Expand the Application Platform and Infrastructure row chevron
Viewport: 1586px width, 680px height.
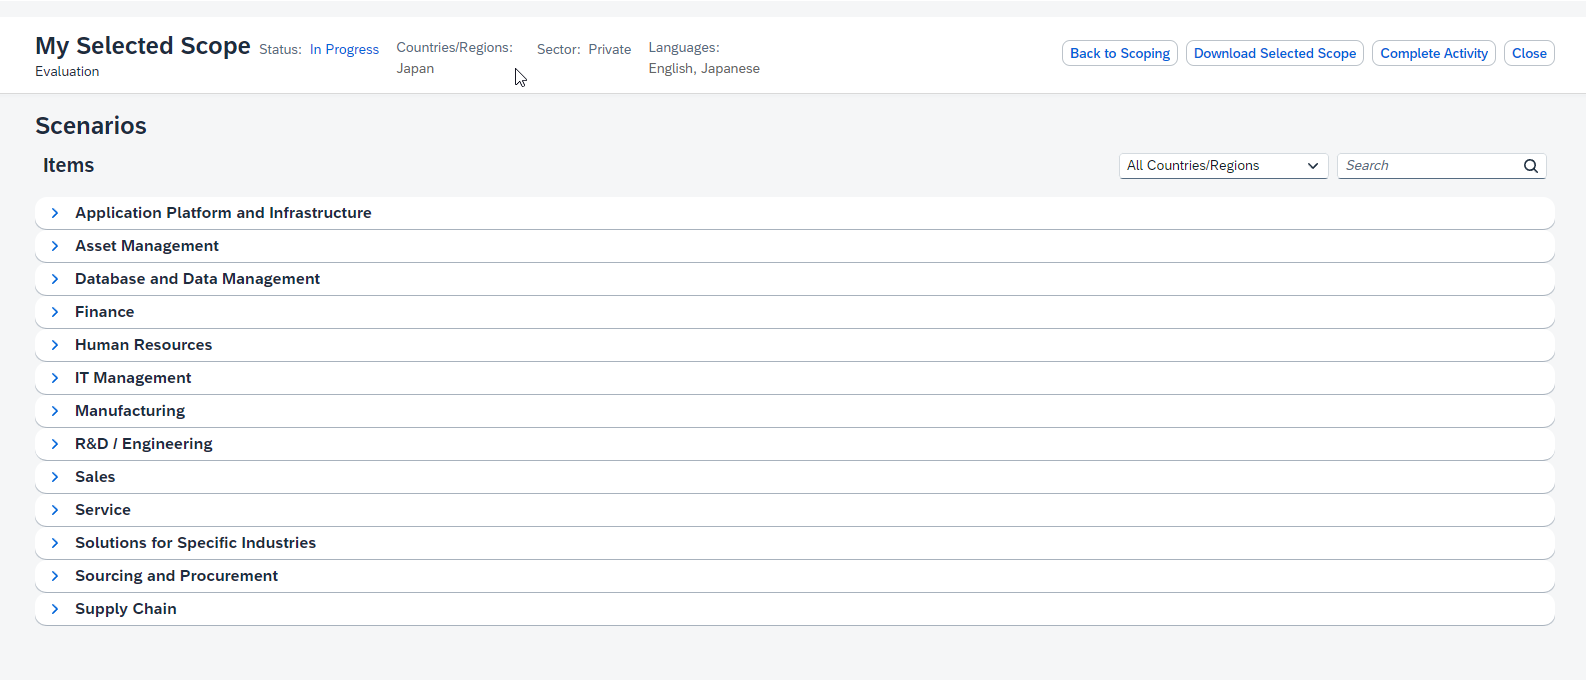(x=55, y=213)
